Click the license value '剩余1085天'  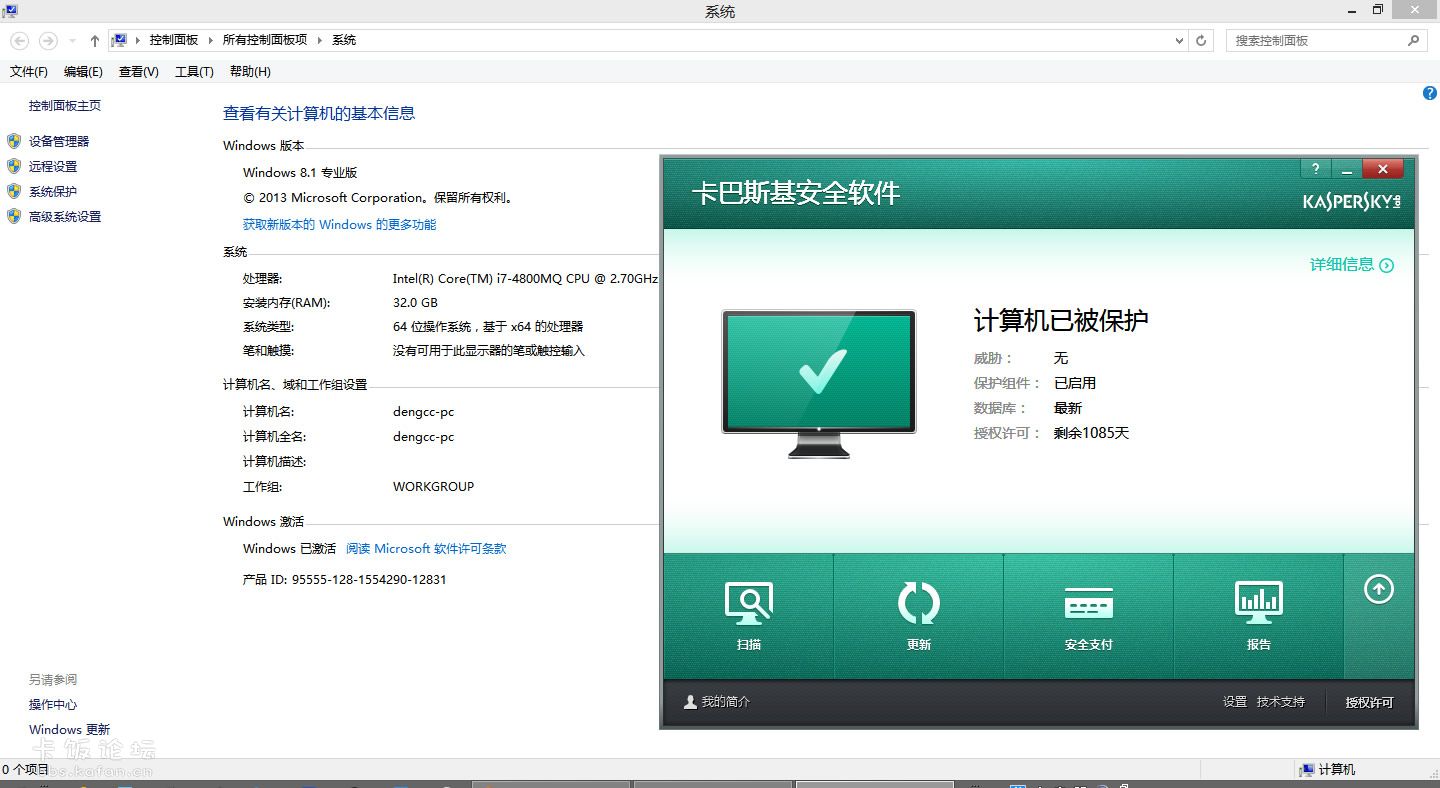coord(1091,434)
